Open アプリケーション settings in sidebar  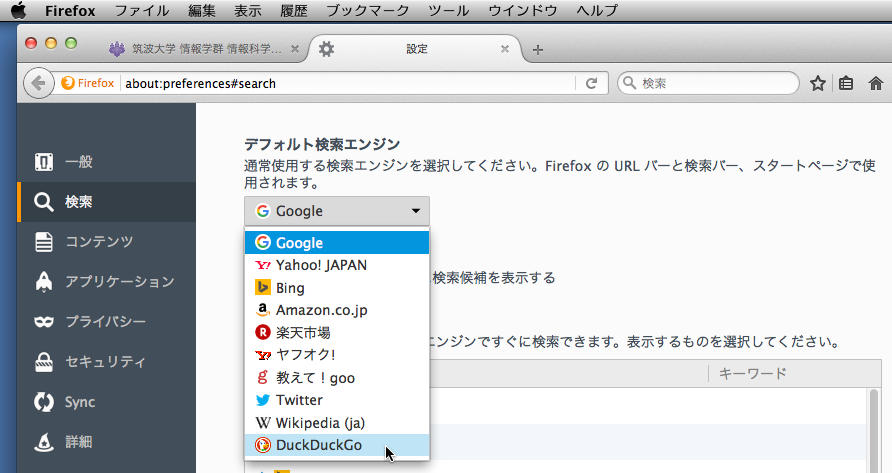(x=106, y=281)
